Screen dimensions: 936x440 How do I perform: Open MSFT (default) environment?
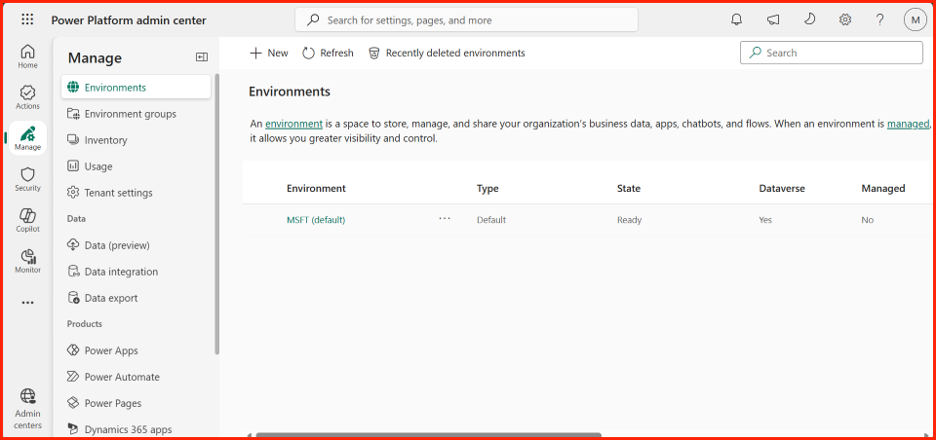(316, 220)
